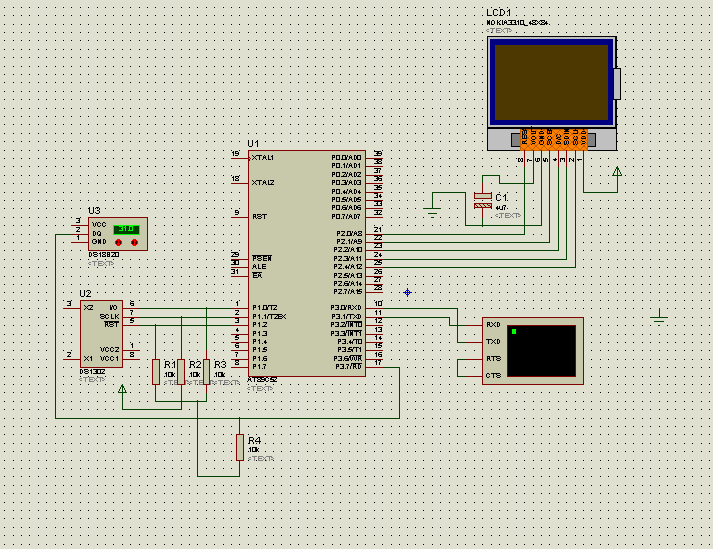Click the ALE pin label
This screenshot has height=549, width=713.
click(259, 267)
